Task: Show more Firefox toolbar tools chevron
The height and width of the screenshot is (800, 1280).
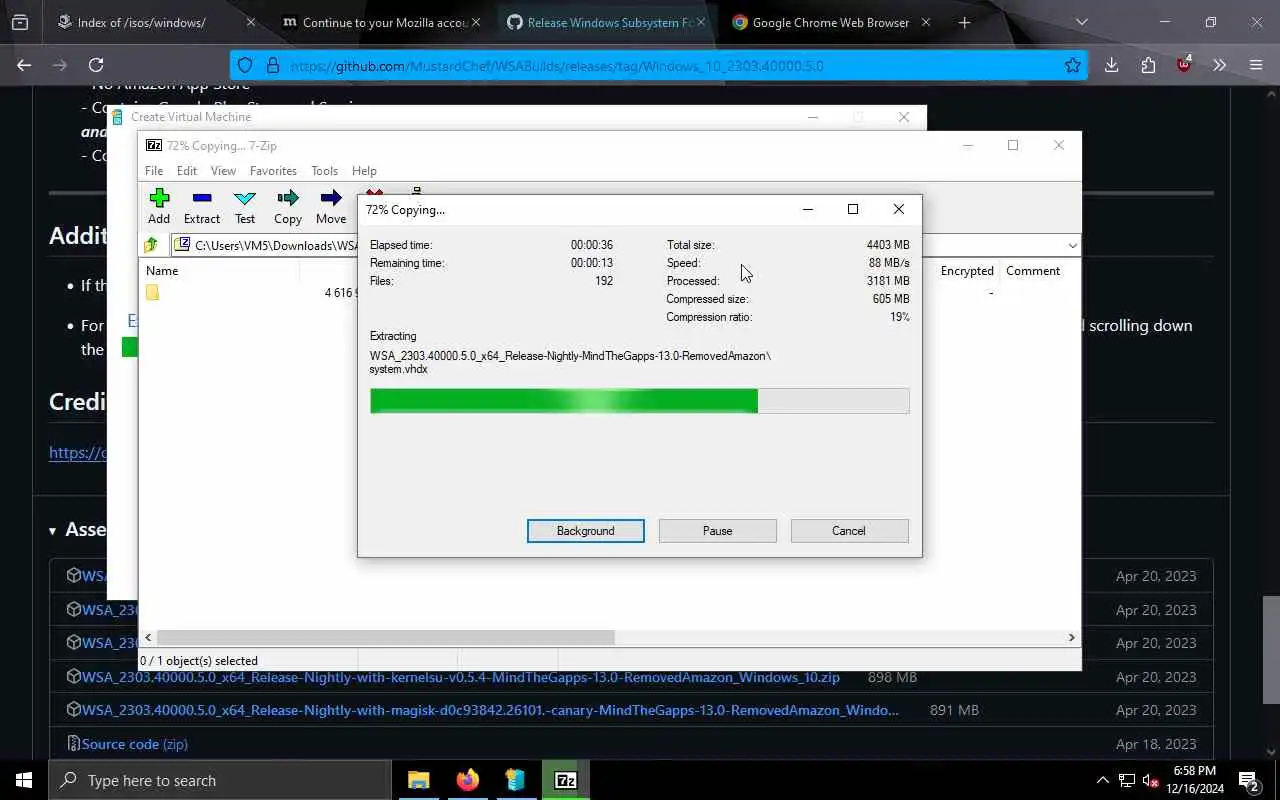Action: (1220, 65)
